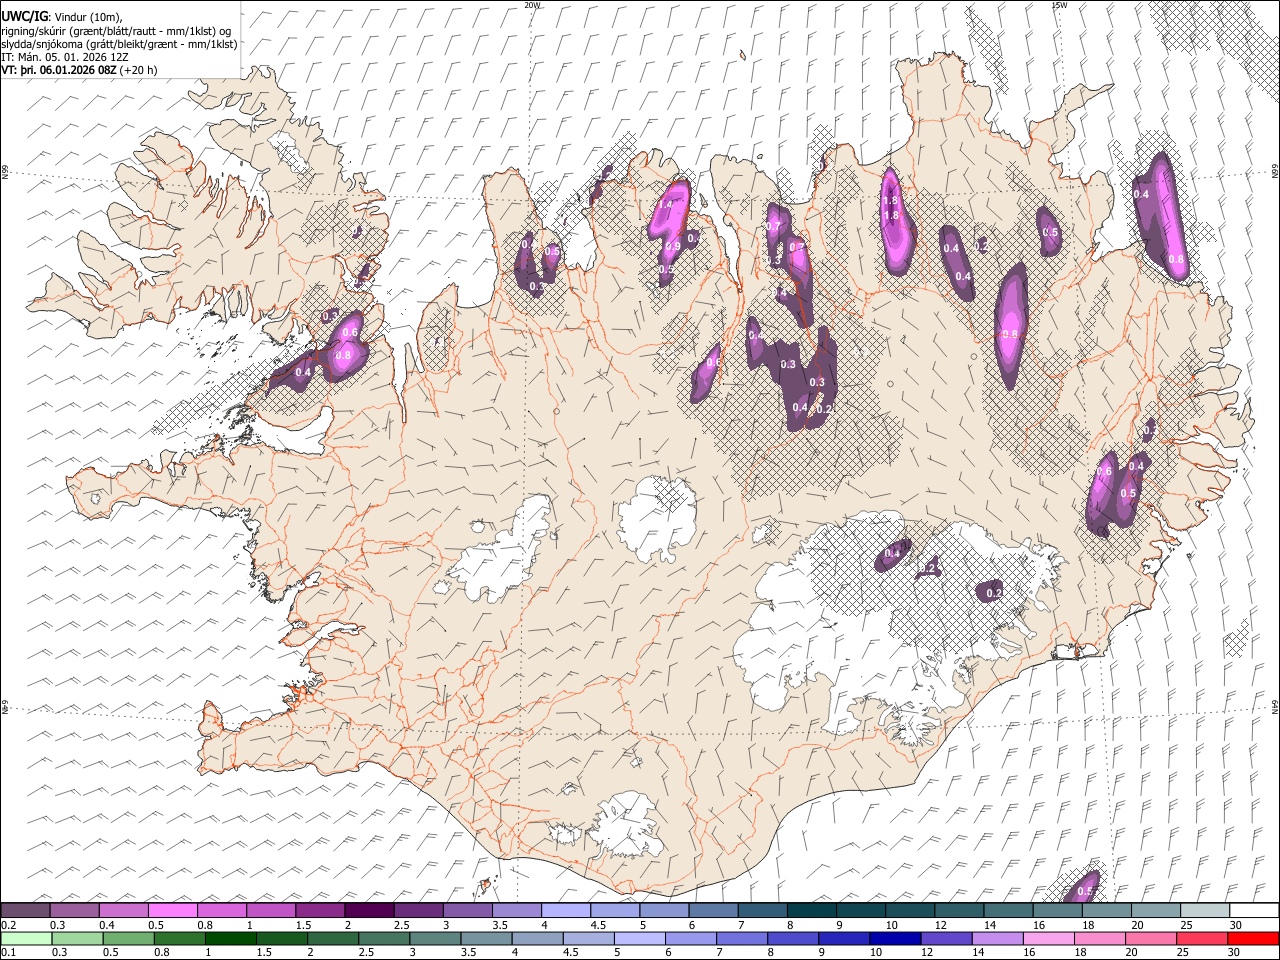Screen dimensions: 1280x960
Task: Select rain legend swatch between 20 and 25
Action: [1151, 938]
